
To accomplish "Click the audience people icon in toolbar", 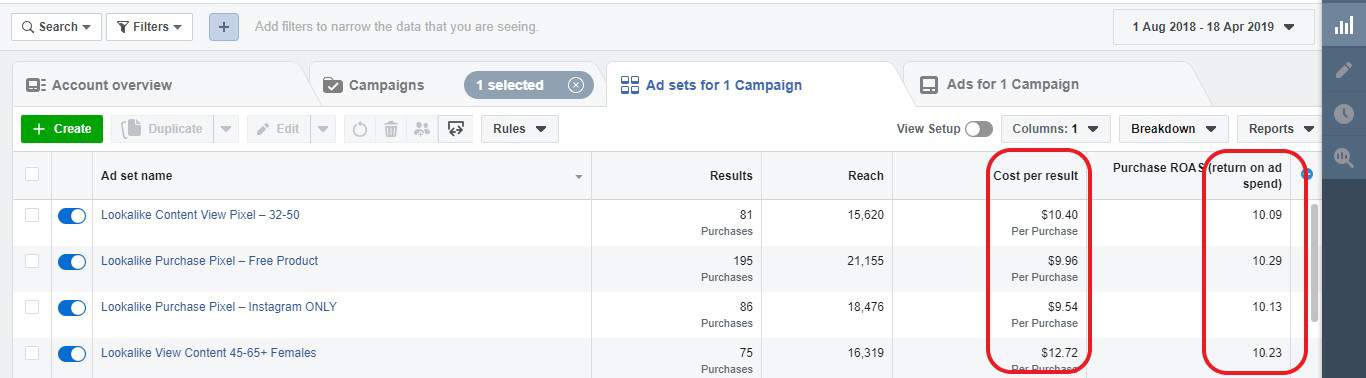I will [422, 129].
